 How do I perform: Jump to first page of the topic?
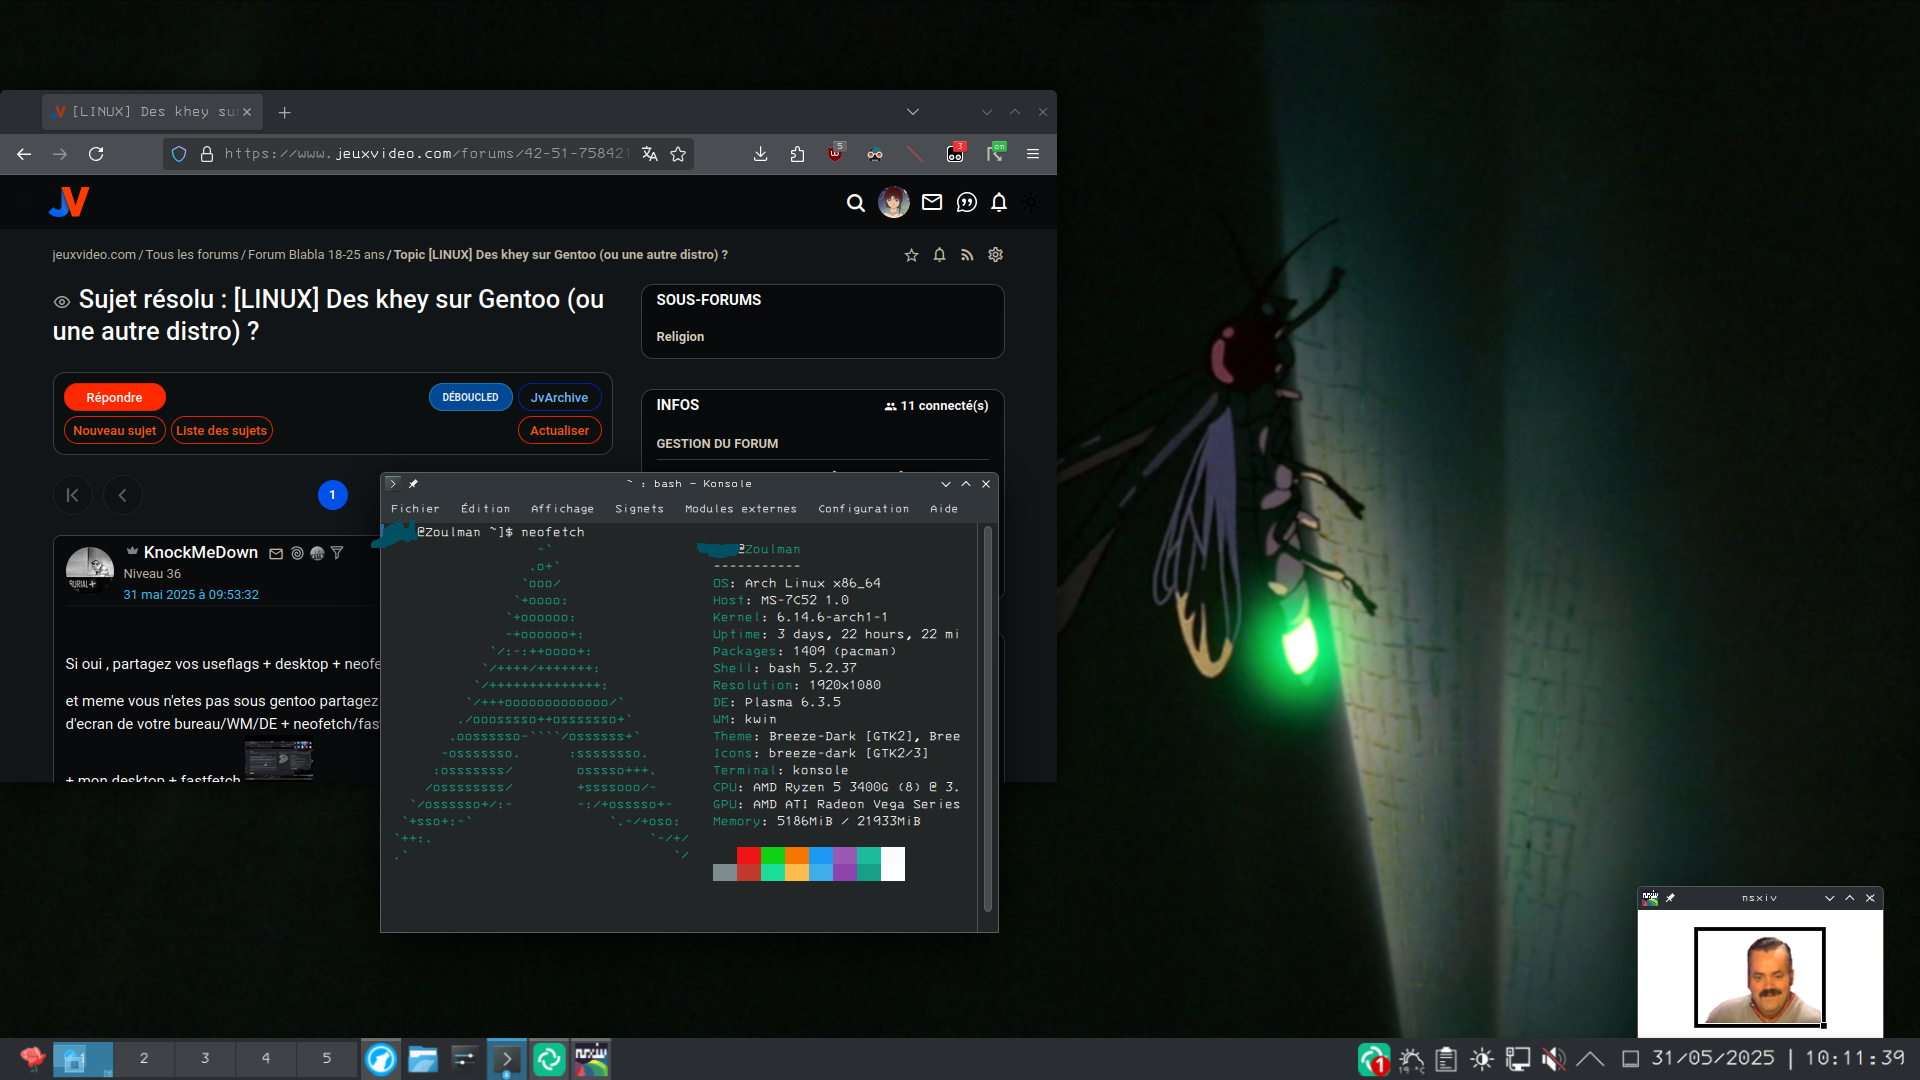(x=72, y=495)
